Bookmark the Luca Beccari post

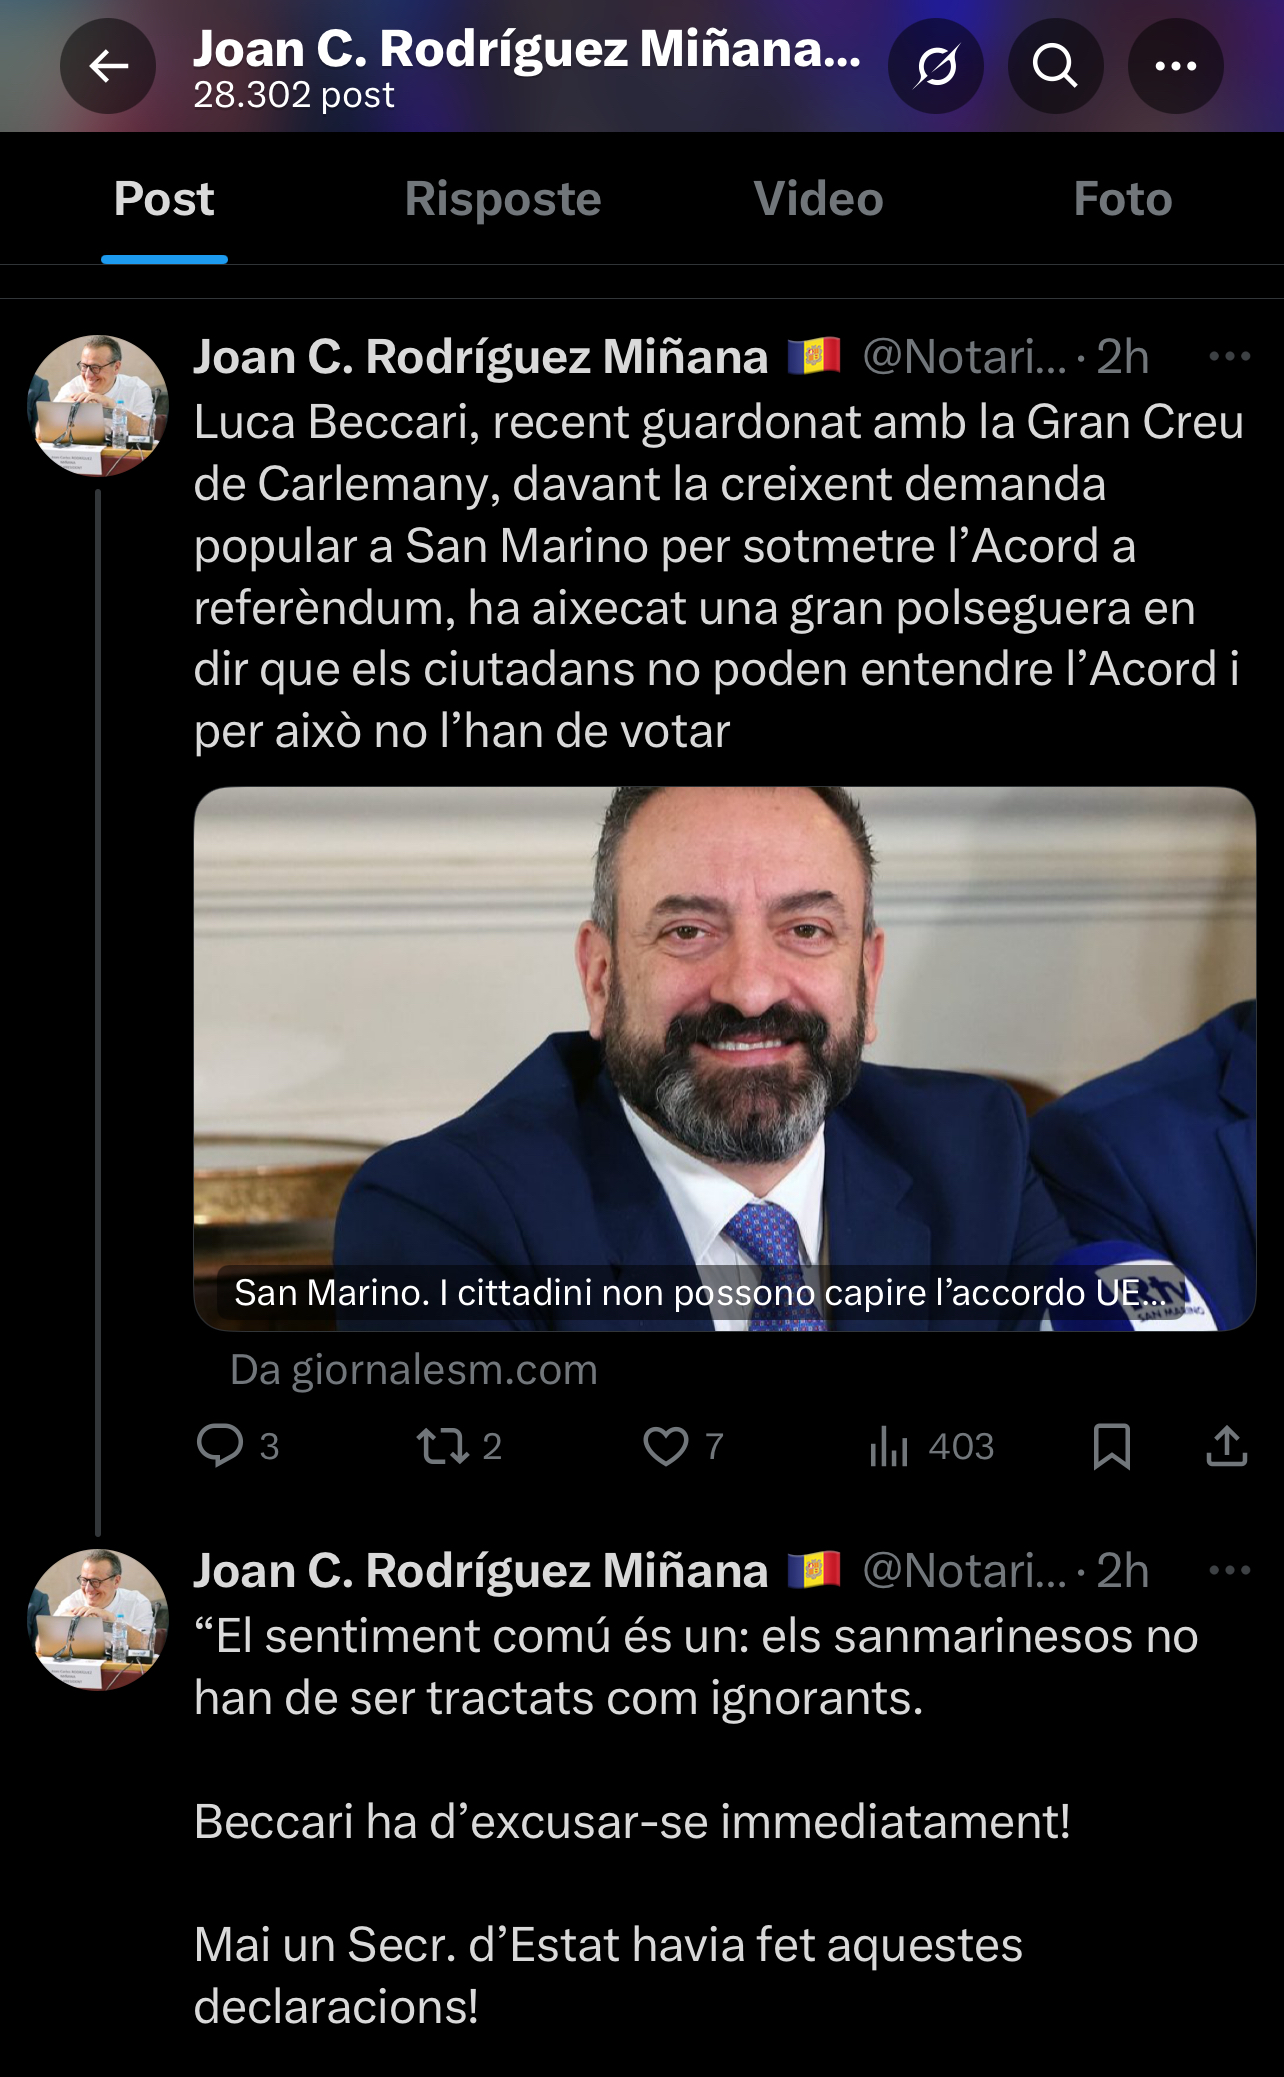pos(1112,1446)
